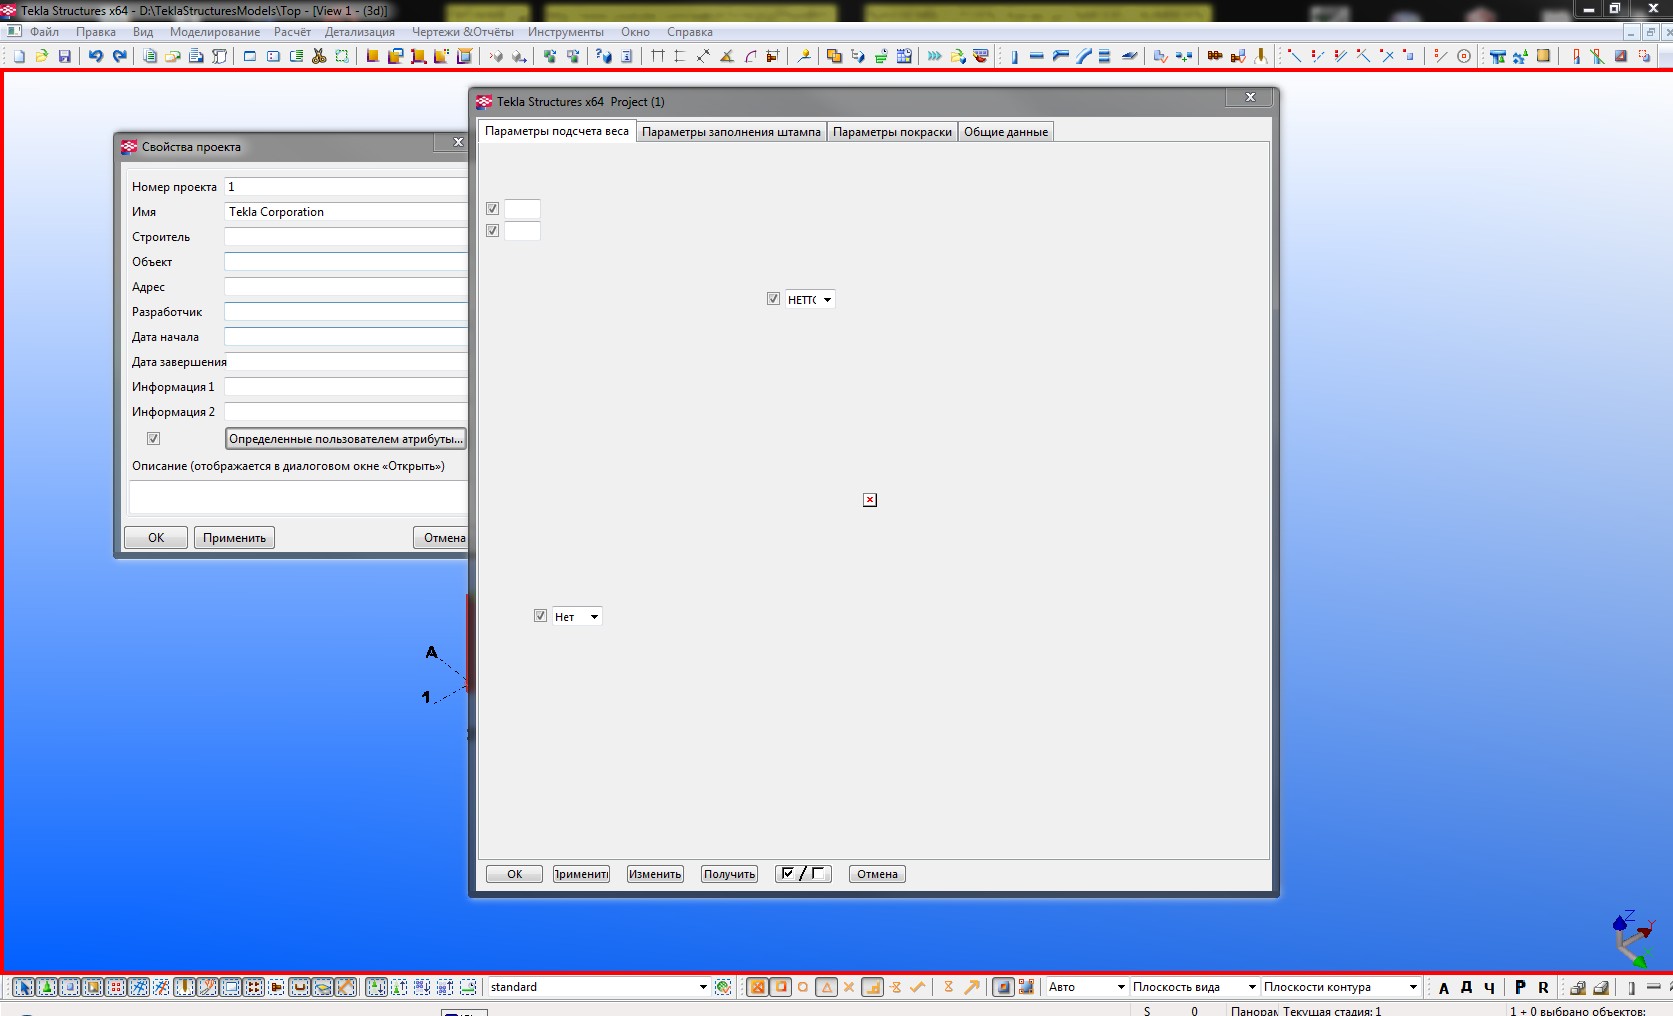Open the Справка menu
1673x1016 pixels.
tap(690, 32)
